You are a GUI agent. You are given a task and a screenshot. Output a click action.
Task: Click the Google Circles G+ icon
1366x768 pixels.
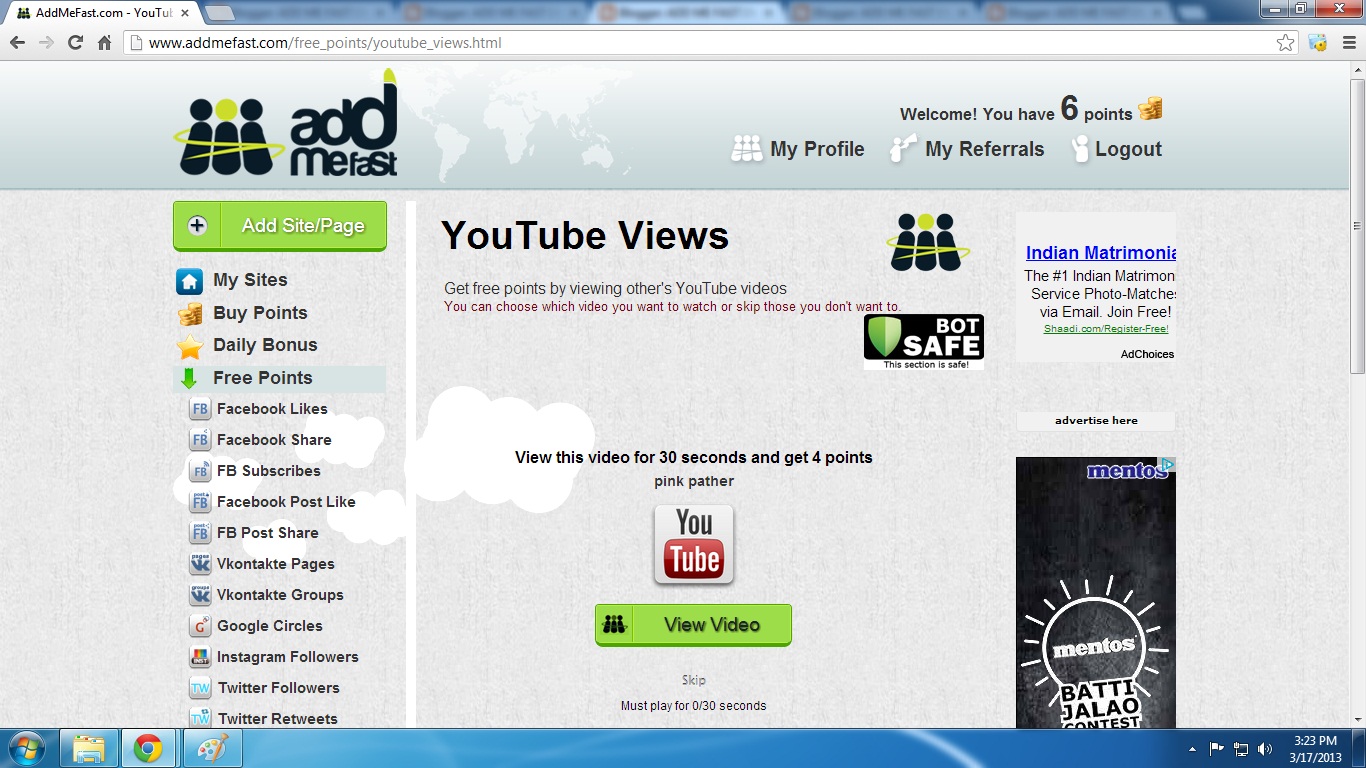(x=200, y=626)
